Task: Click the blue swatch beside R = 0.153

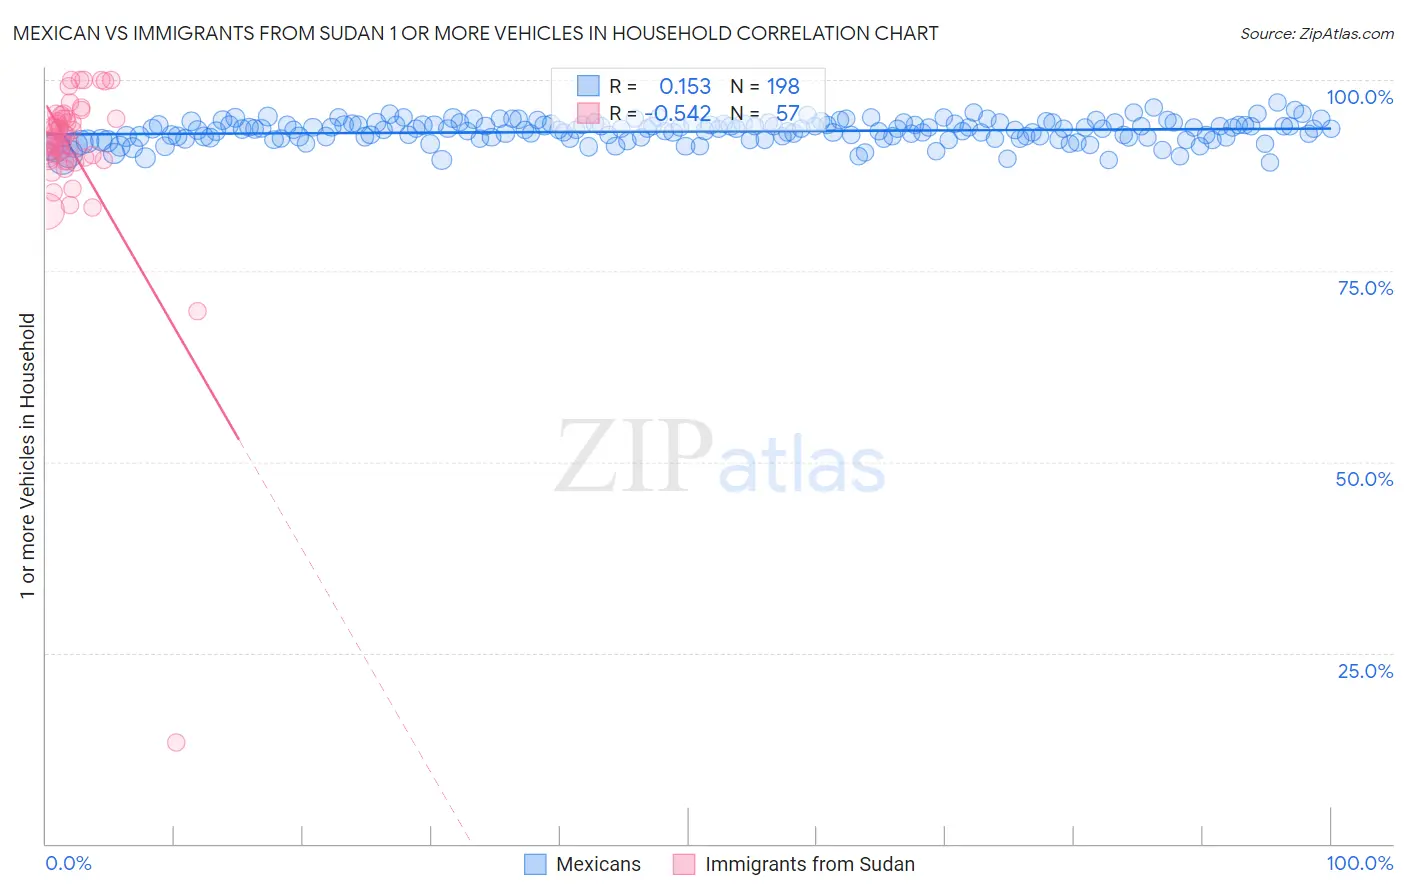Action: point(588,86)
